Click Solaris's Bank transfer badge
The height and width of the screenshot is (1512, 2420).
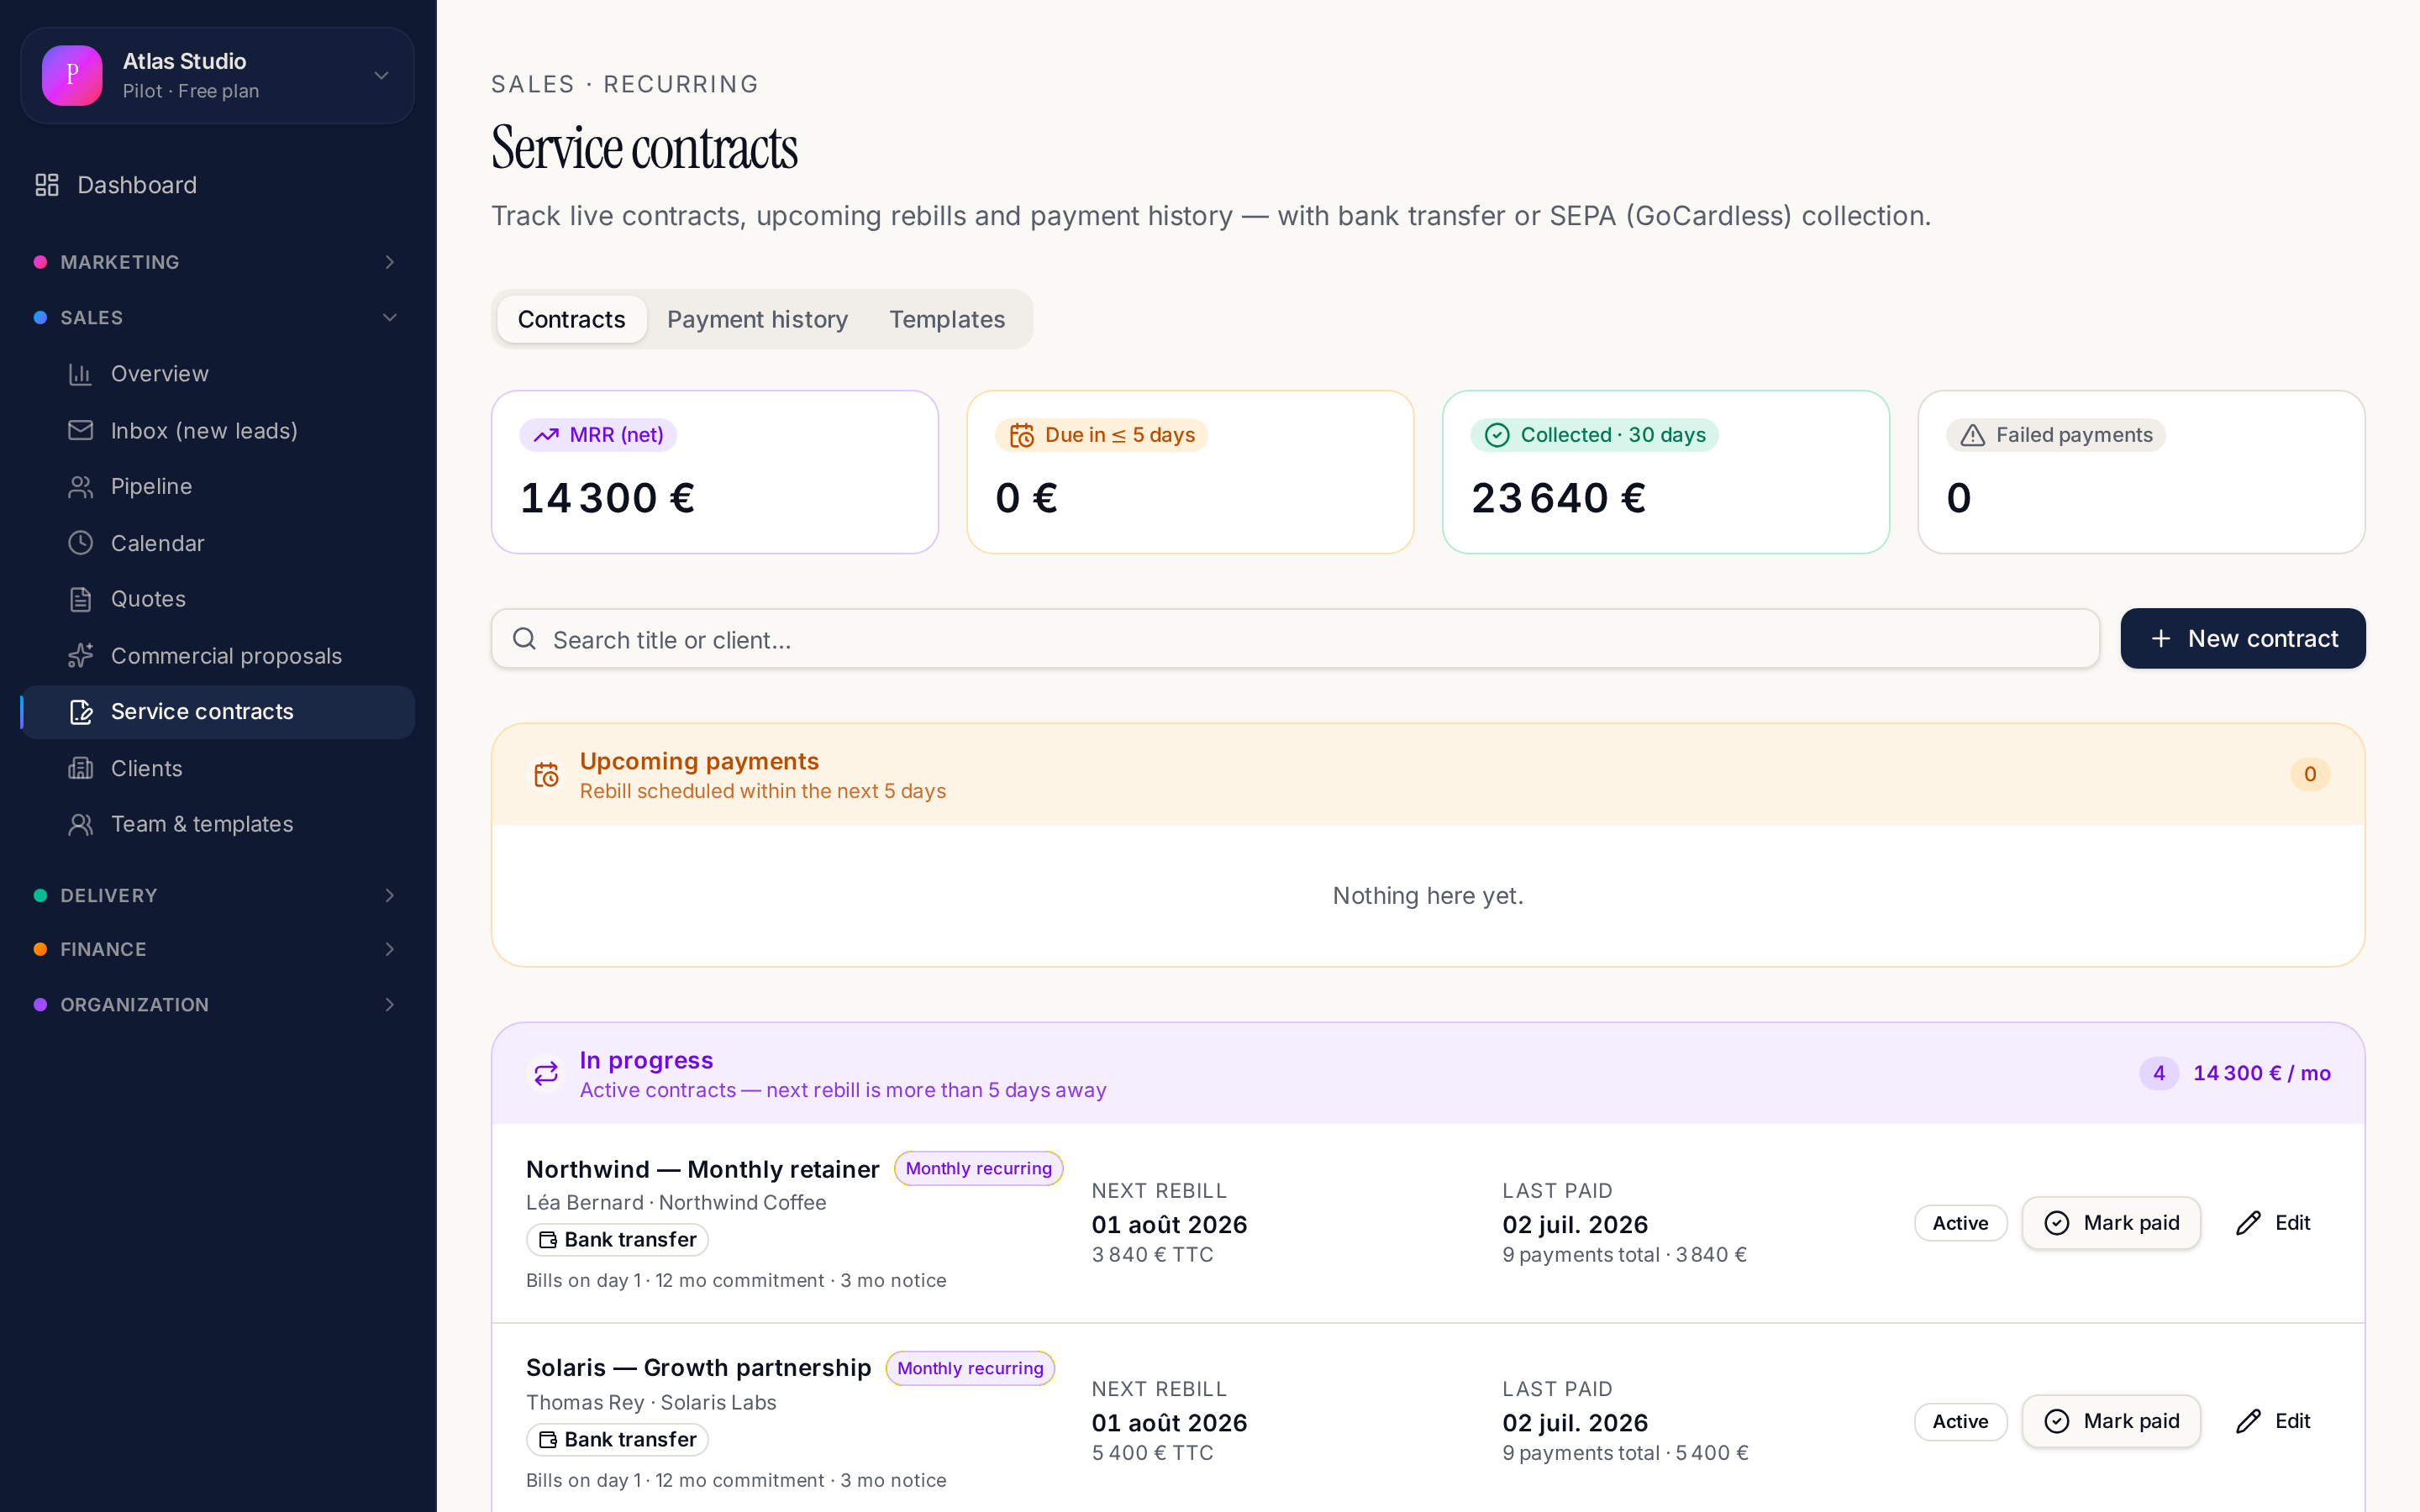tap(617, 1439)
